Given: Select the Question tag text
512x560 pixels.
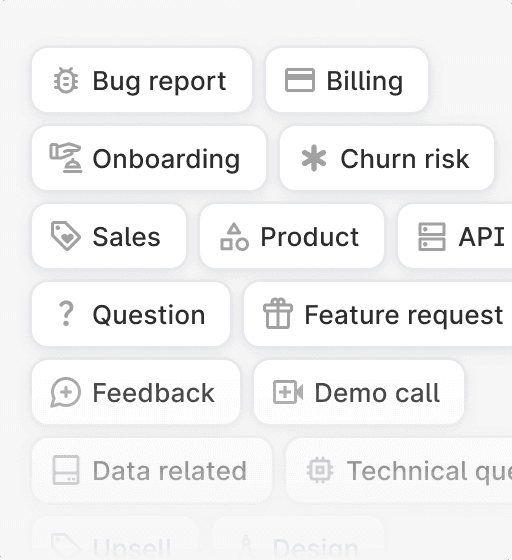Looking at the screenshot, I should (x=149, y=315).
